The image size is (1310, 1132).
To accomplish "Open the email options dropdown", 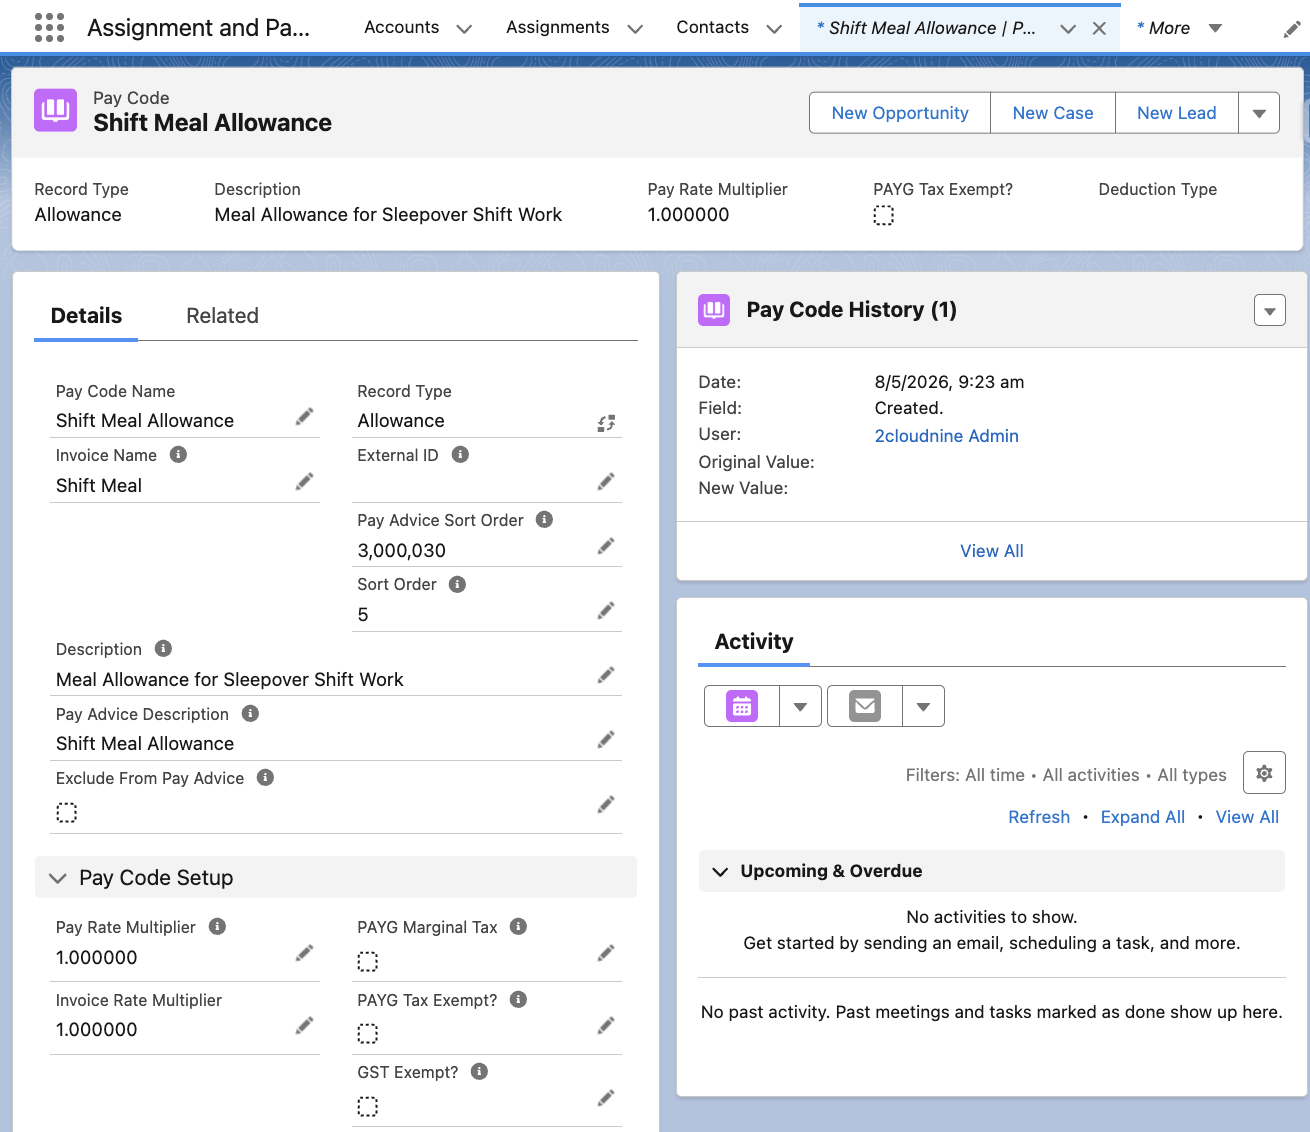I will click(923, 706).
